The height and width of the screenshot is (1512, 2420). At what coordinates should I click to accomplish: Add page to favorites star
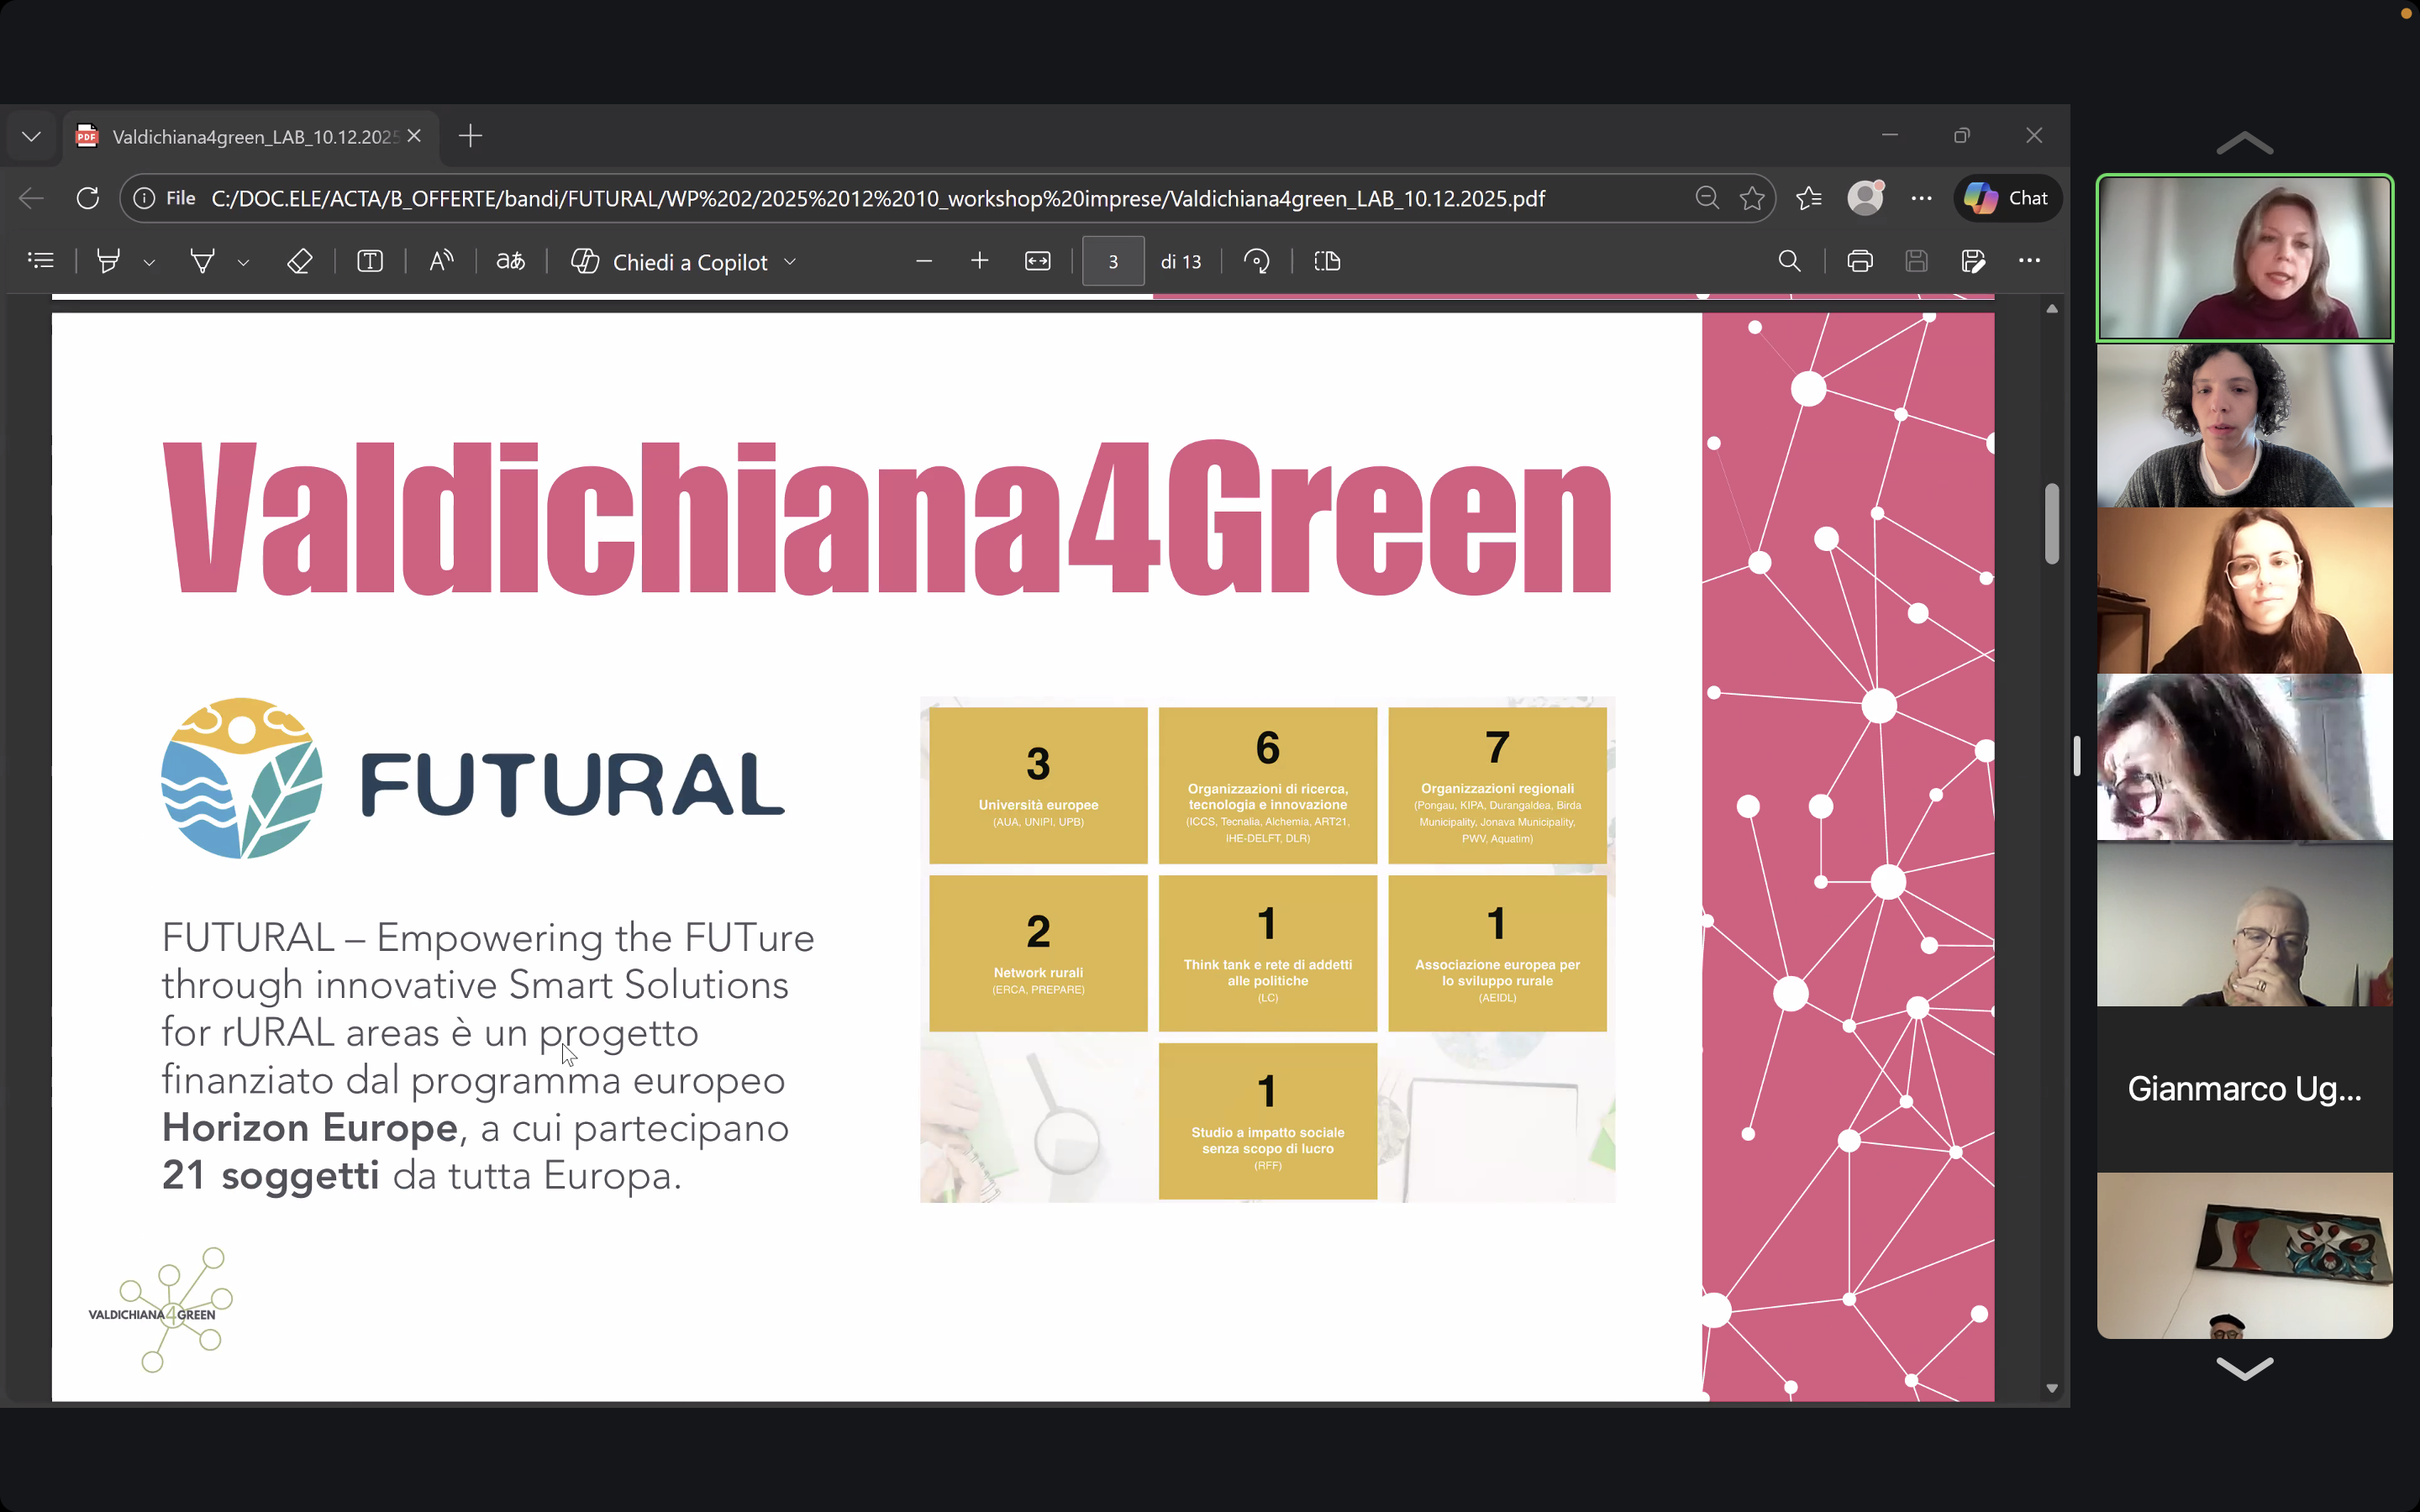click(1752, 199)
